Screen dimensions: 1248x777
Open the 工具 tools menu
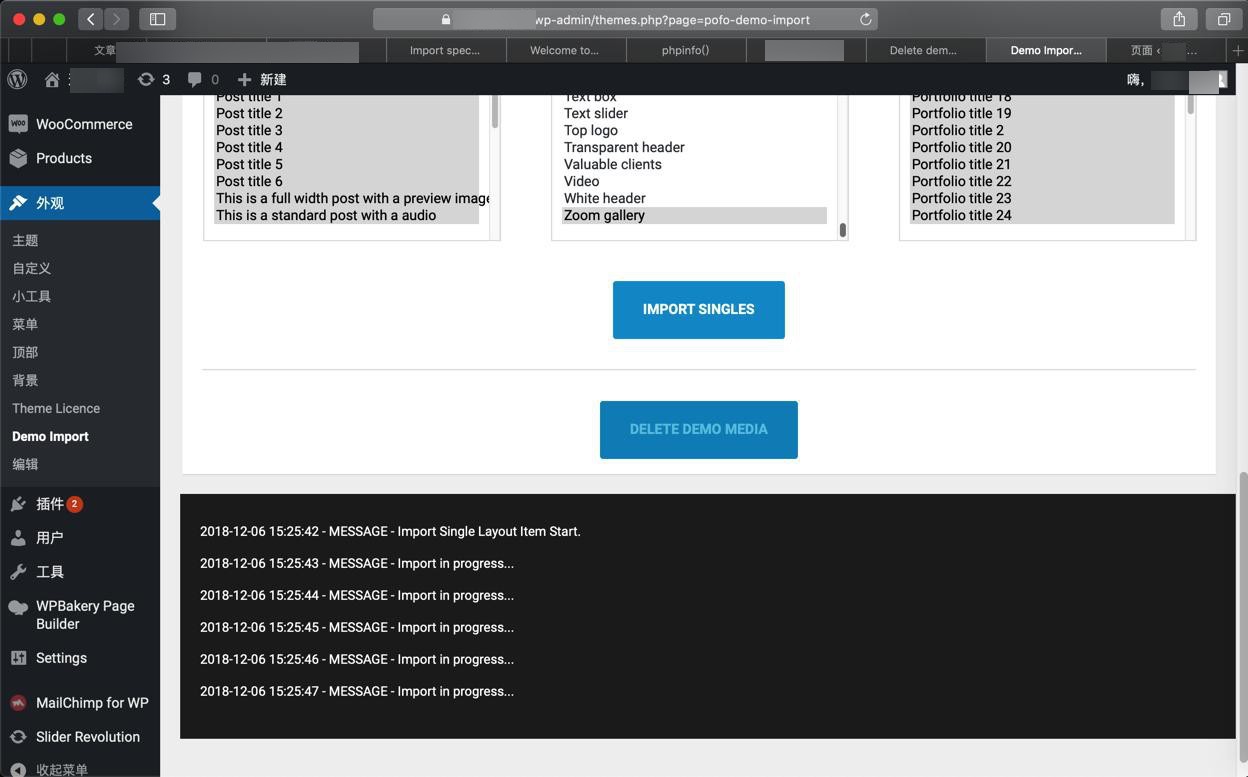[x=80, y=572]
